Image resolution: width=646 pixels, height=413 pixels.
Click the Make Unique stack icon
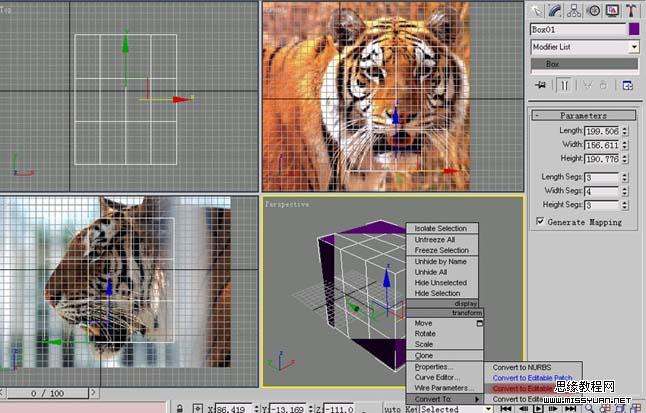[x=587, y=85]
